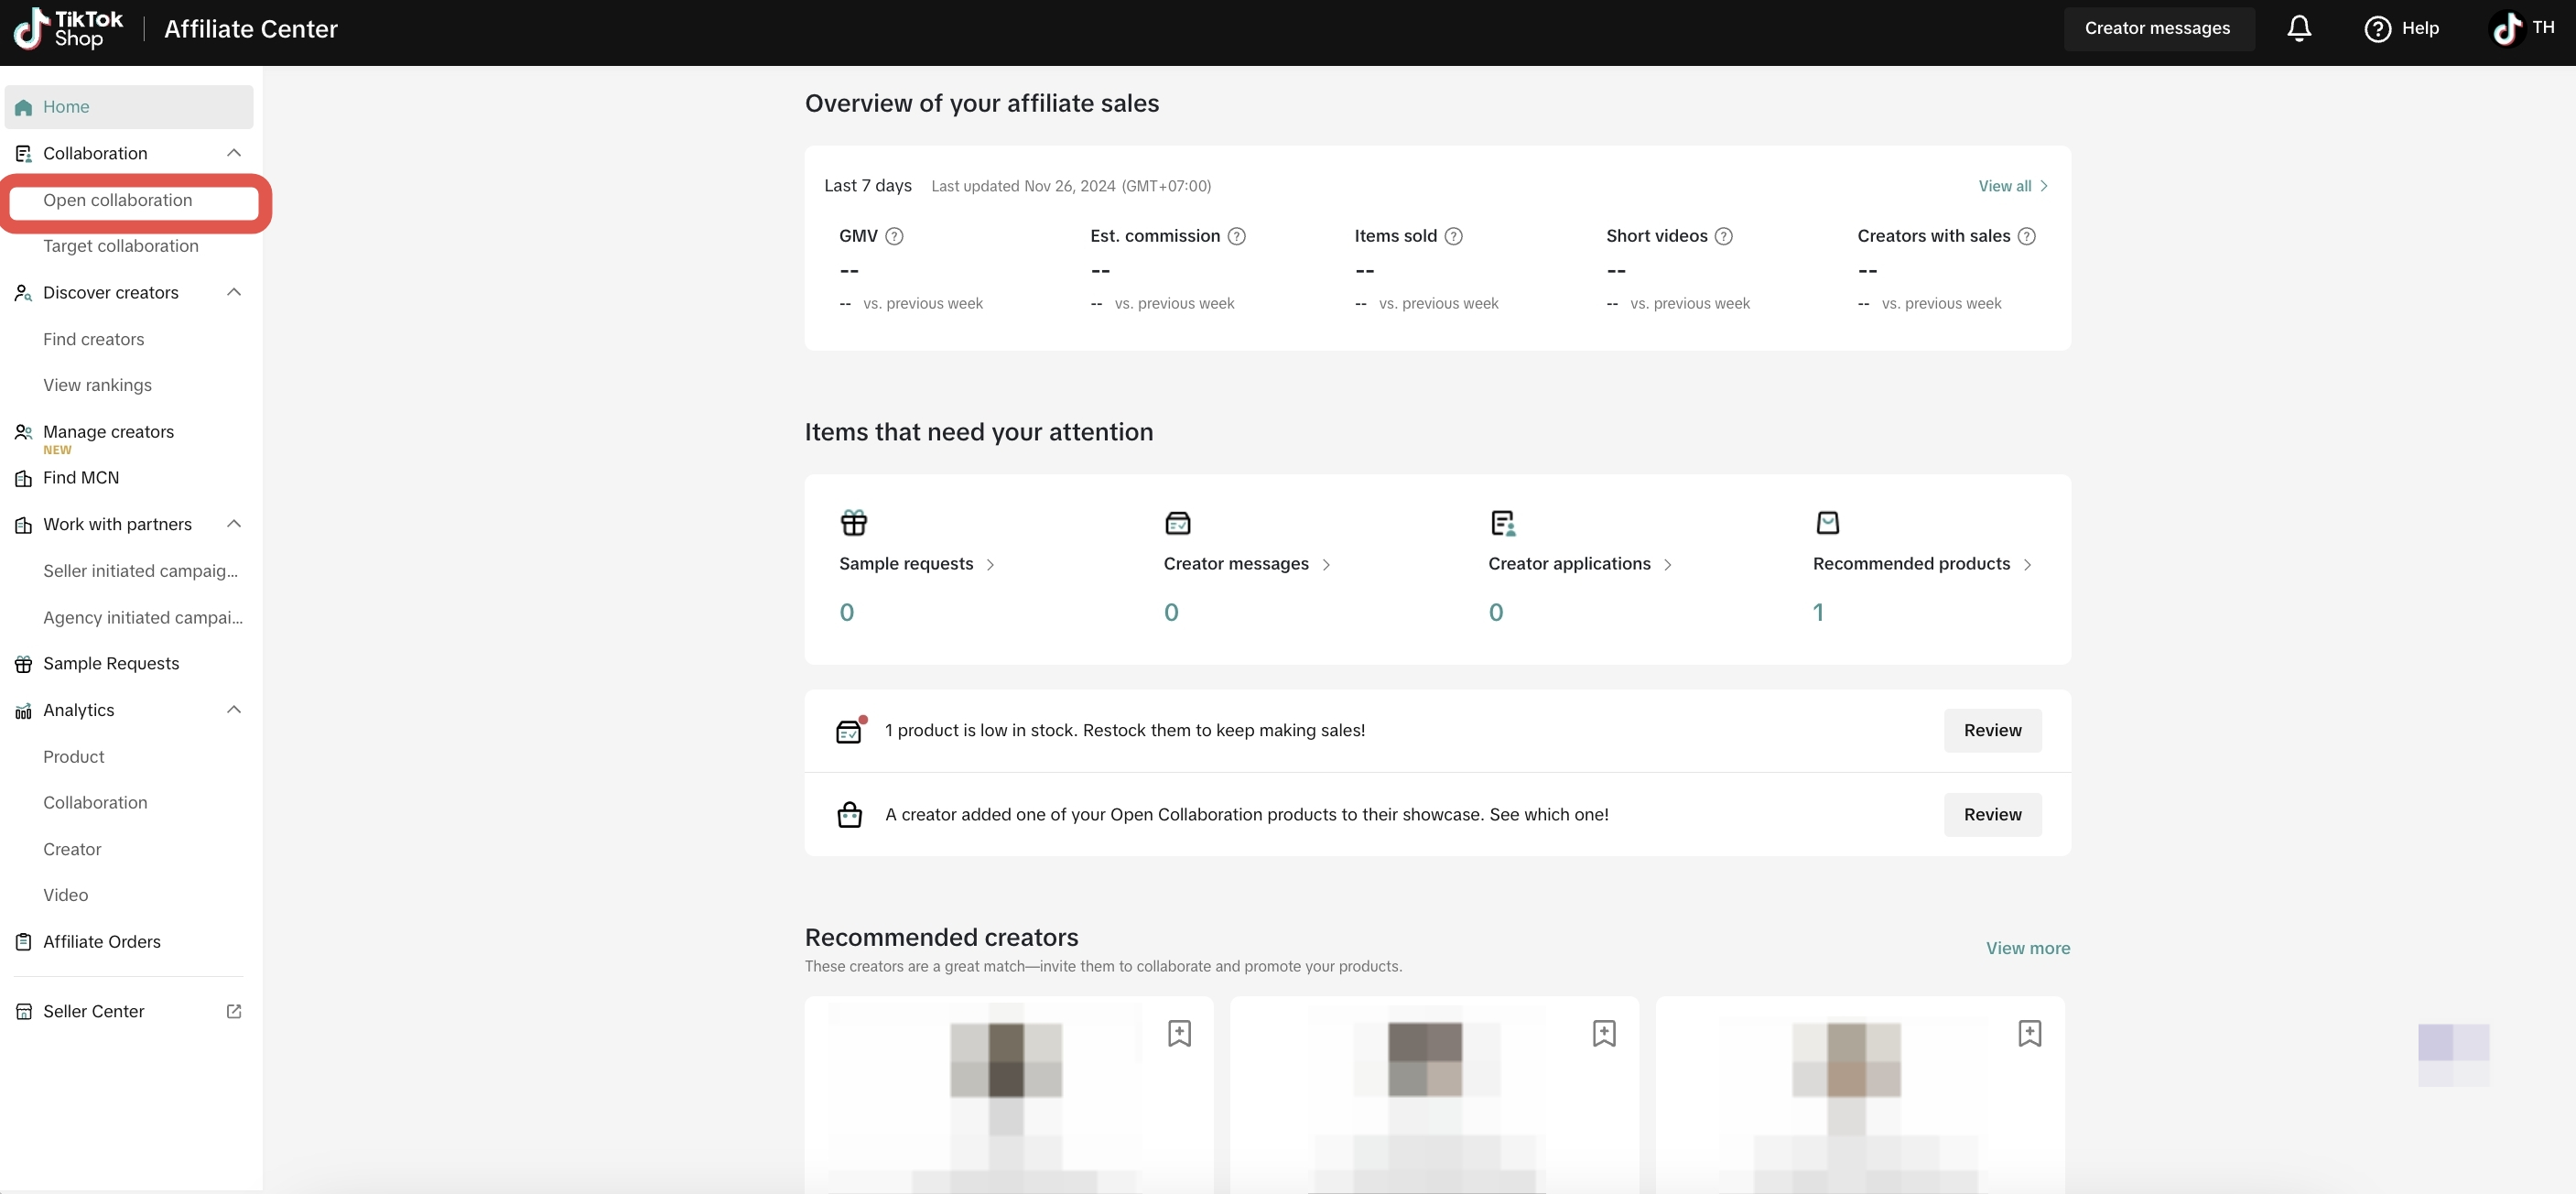
Task: Click the Est. commission info icon
Action: [1236, 236]
